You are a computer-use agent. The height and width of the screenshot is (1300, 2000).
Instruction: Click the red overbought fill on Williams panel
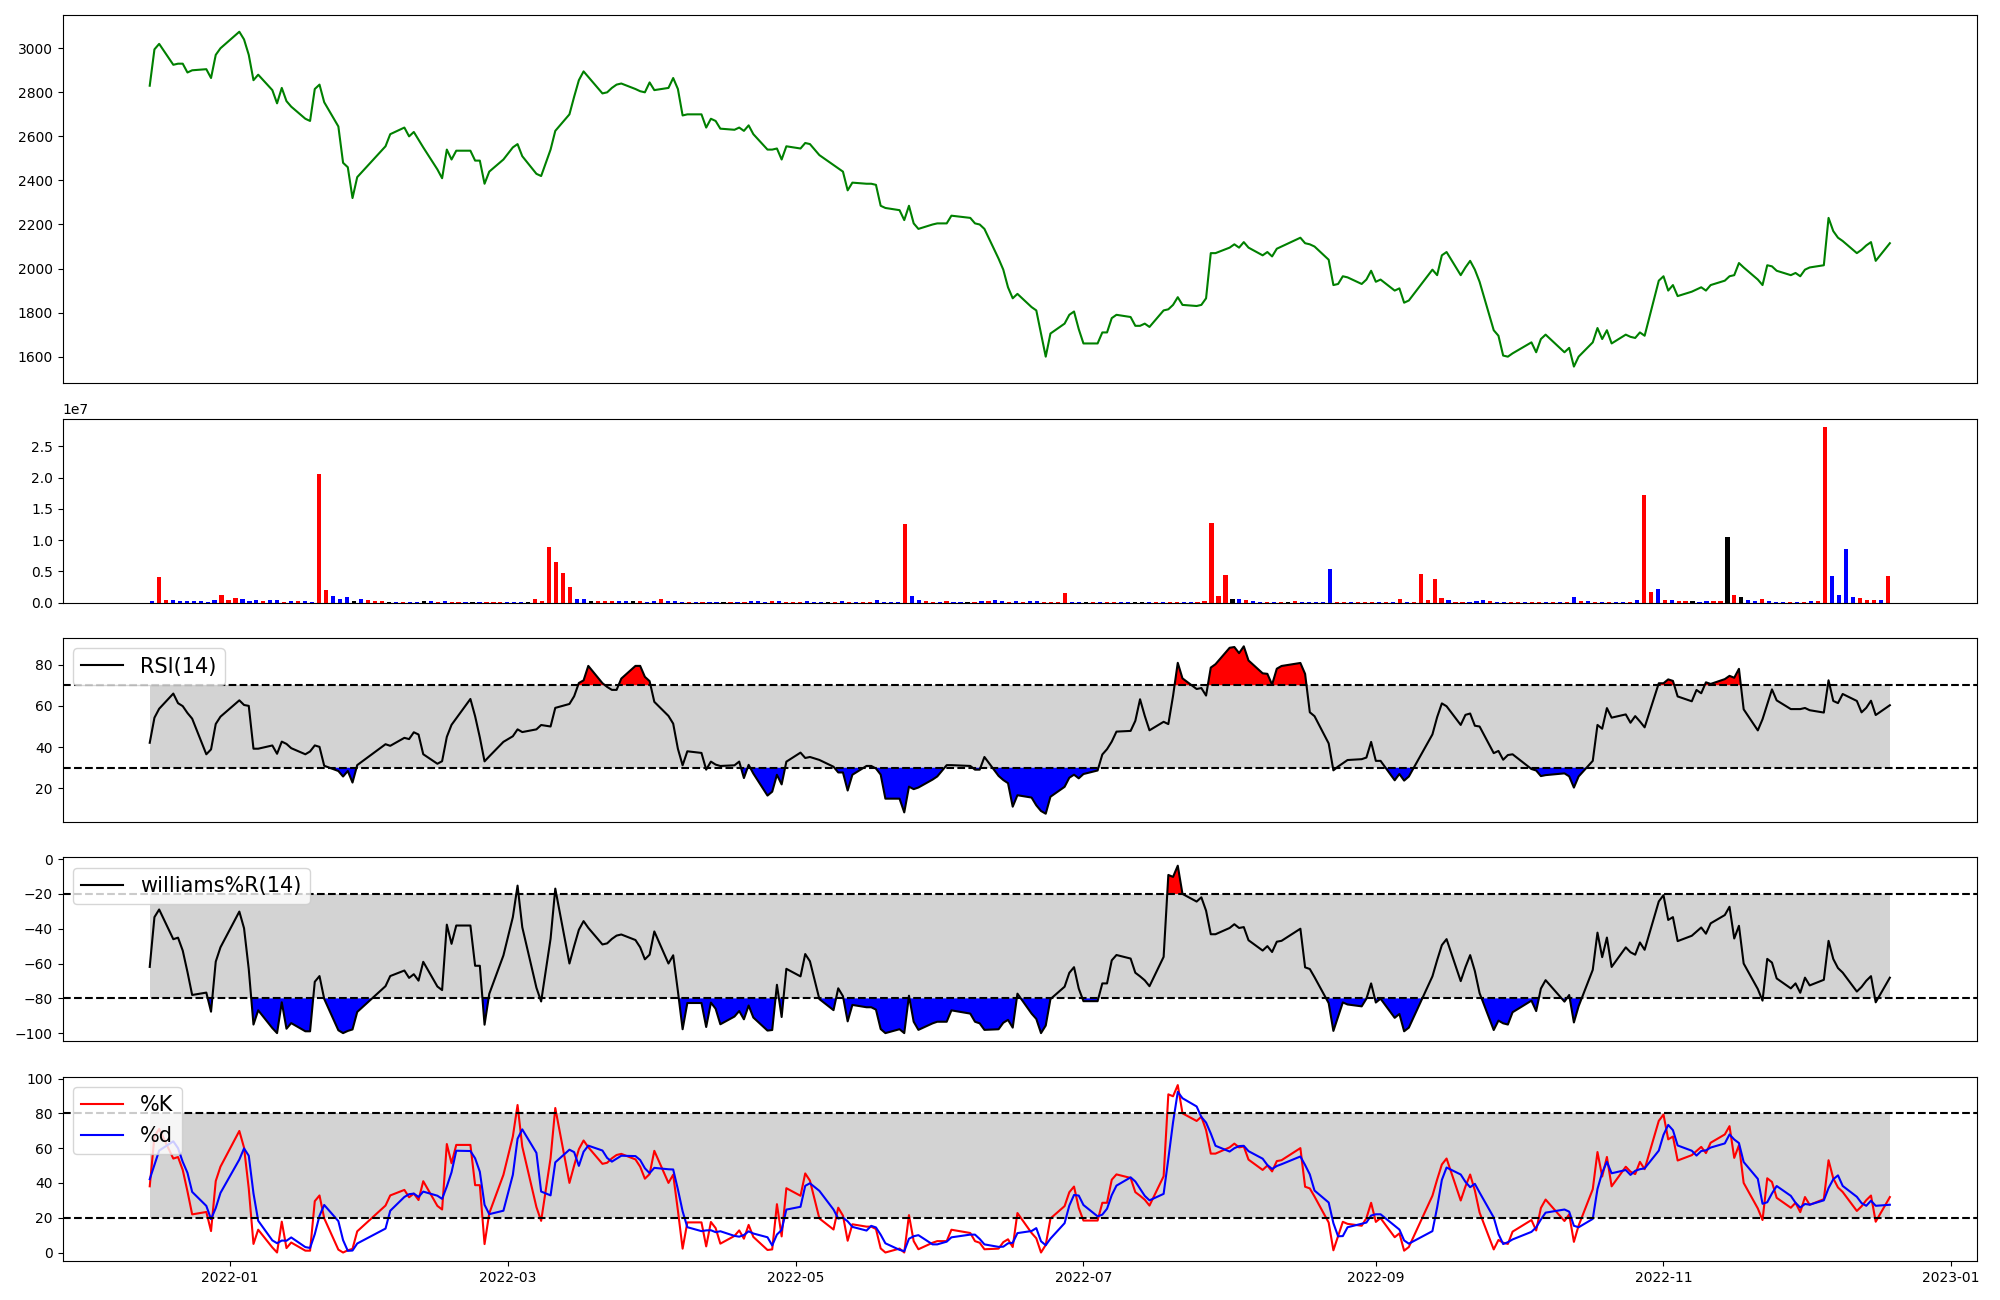click(1175, 883)
